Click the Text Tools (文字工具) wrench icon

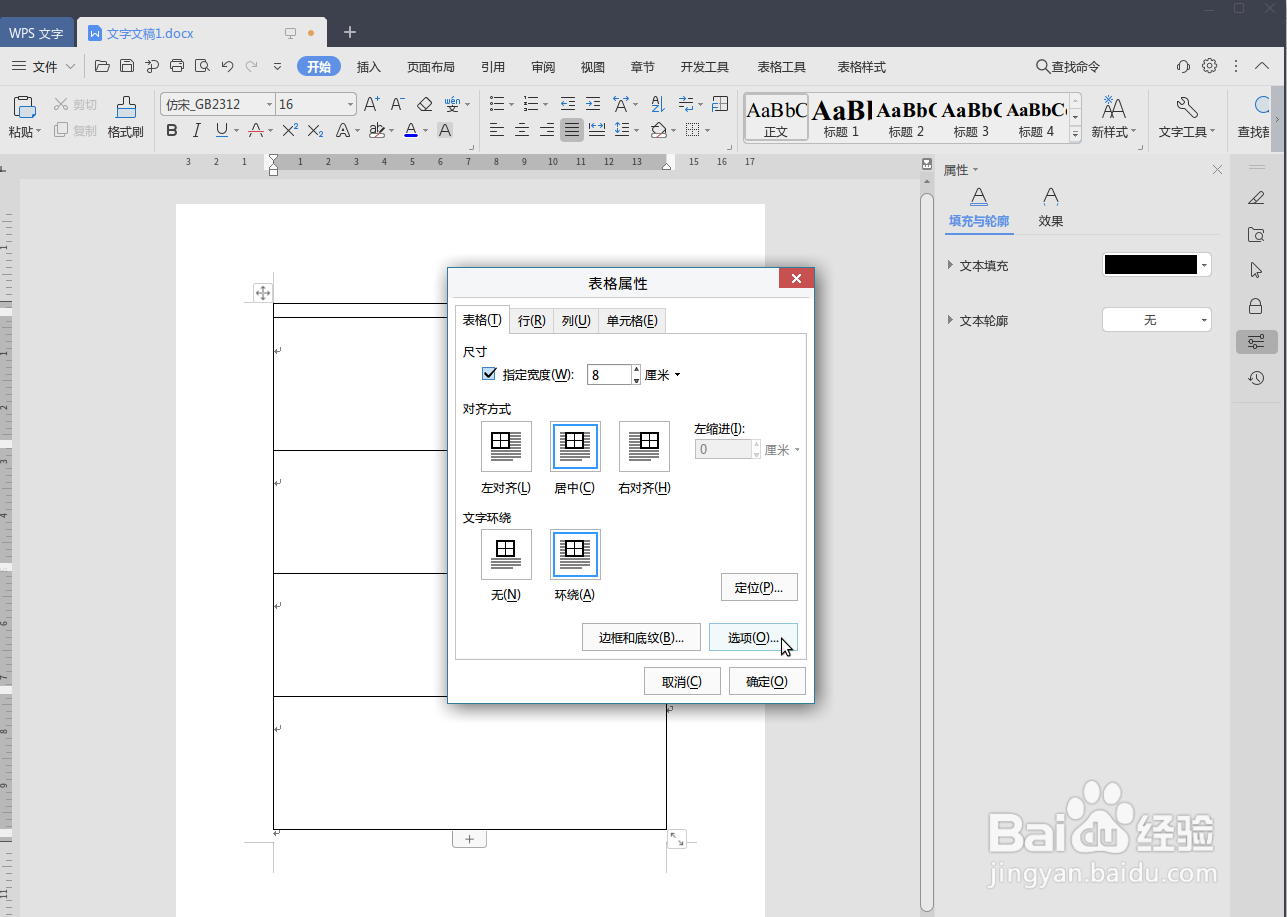1187,108
